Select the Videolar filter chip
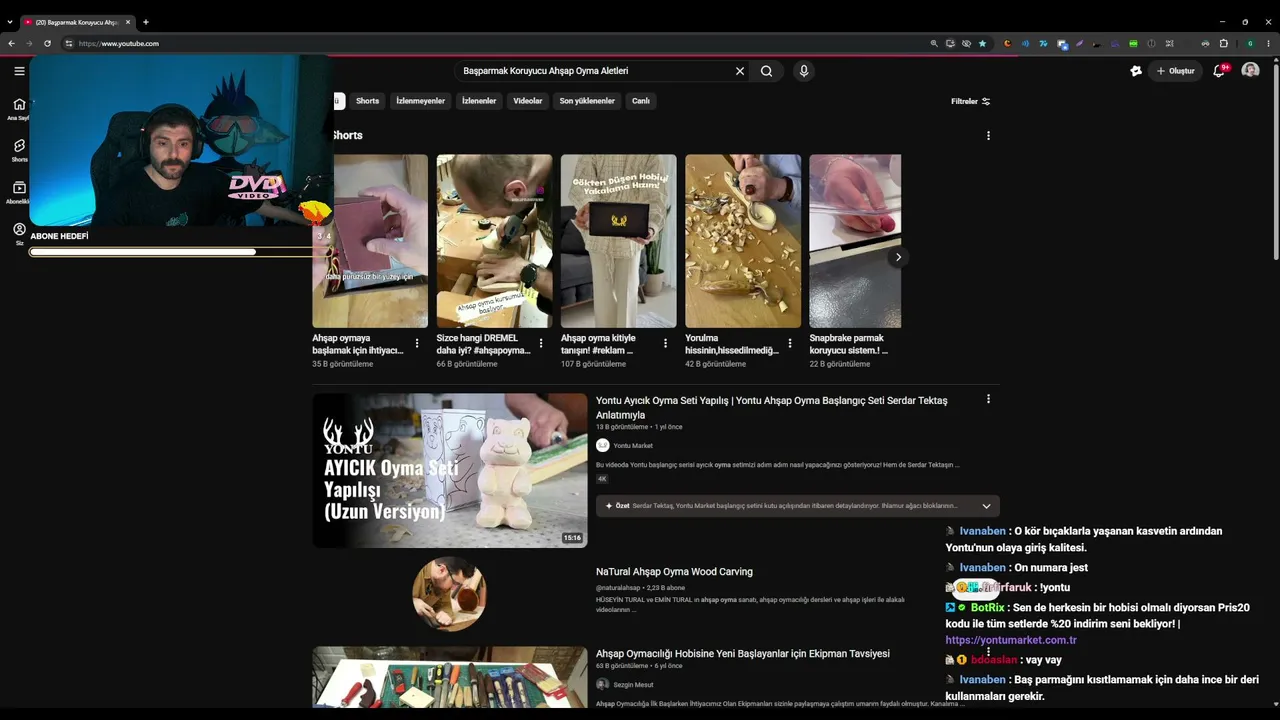The width and height of the screenshot is (1280, 720). click(528, 101)
